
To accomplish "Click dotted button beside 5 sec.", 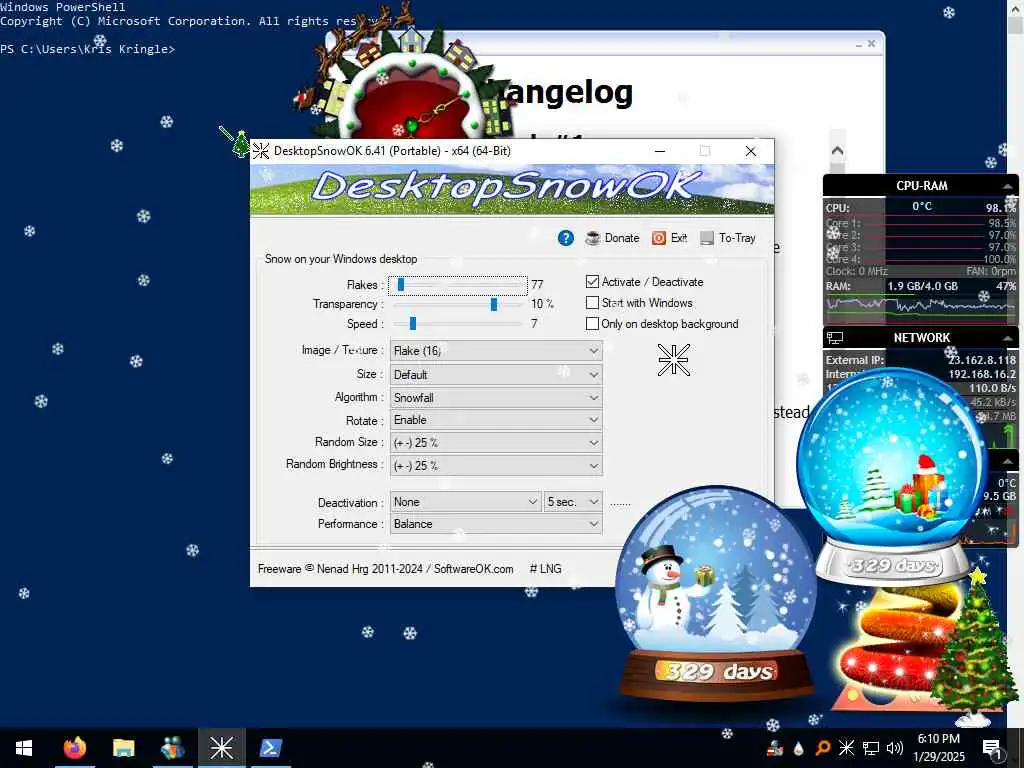I will [x=620, y=503].
